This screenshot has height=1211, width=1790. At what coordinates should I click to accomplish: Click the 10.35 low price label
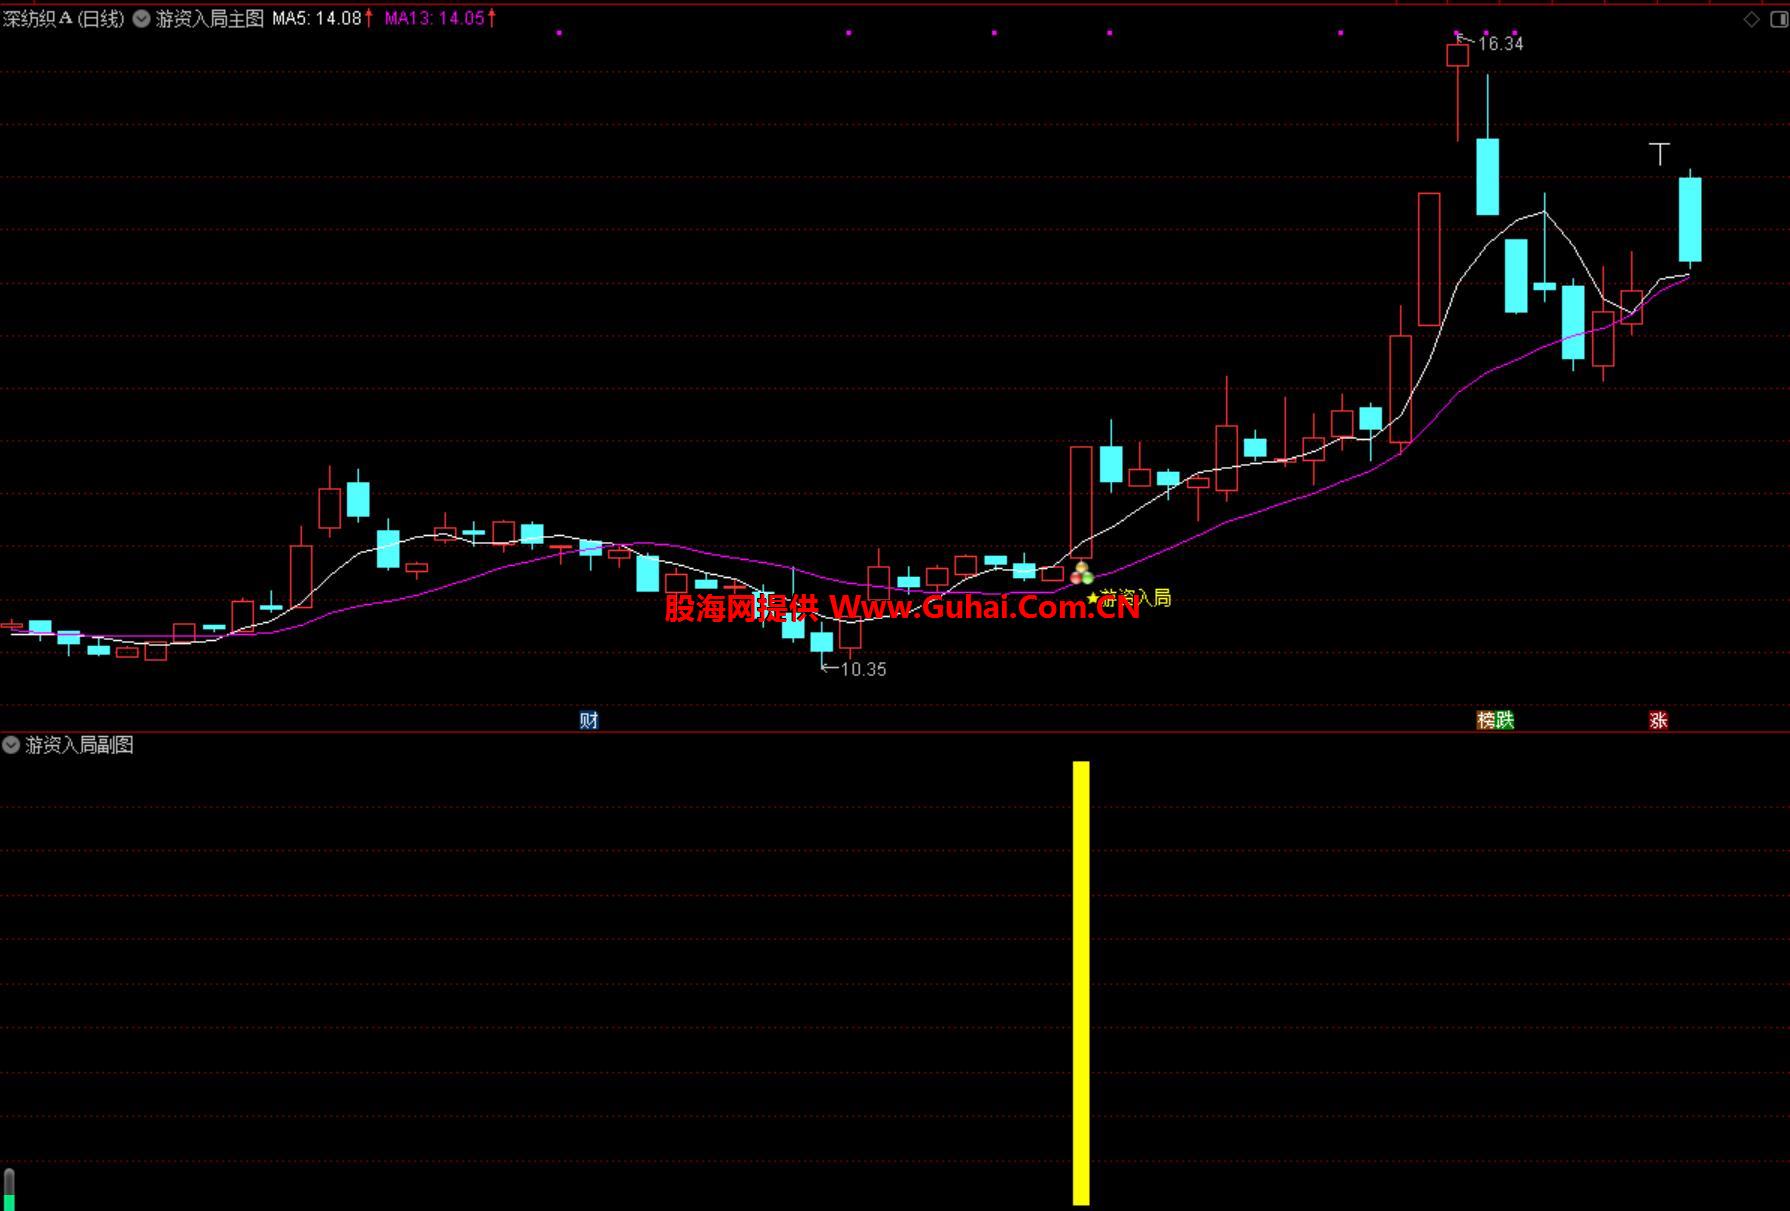pos(863,669)
